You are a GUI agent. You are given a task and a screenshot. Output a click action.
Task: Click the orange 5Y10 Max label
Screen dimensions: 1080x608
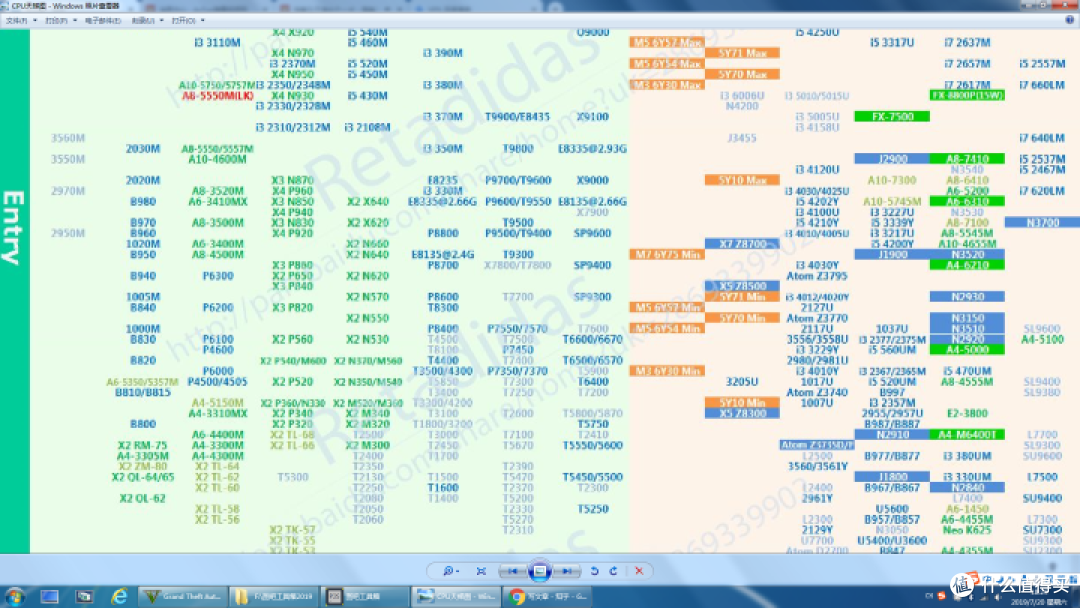[742, 180]
